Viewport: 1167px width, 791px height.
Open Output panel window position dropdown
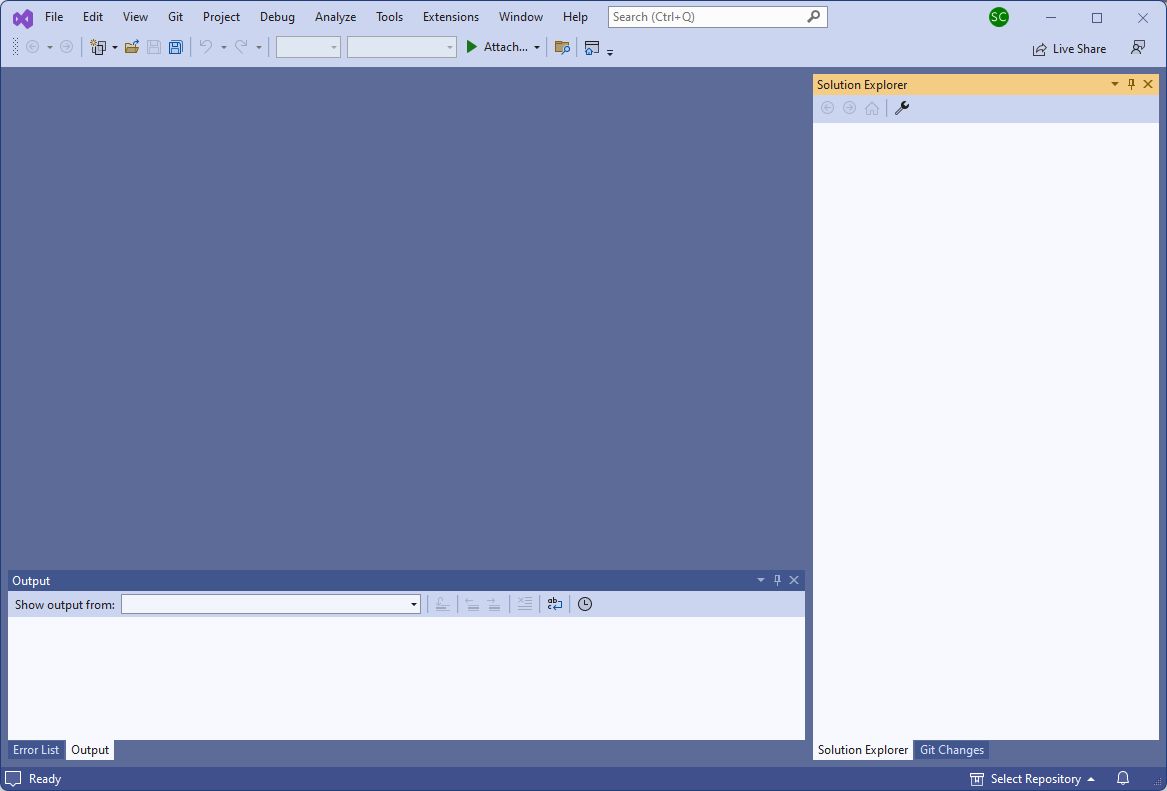coord(761,580)
